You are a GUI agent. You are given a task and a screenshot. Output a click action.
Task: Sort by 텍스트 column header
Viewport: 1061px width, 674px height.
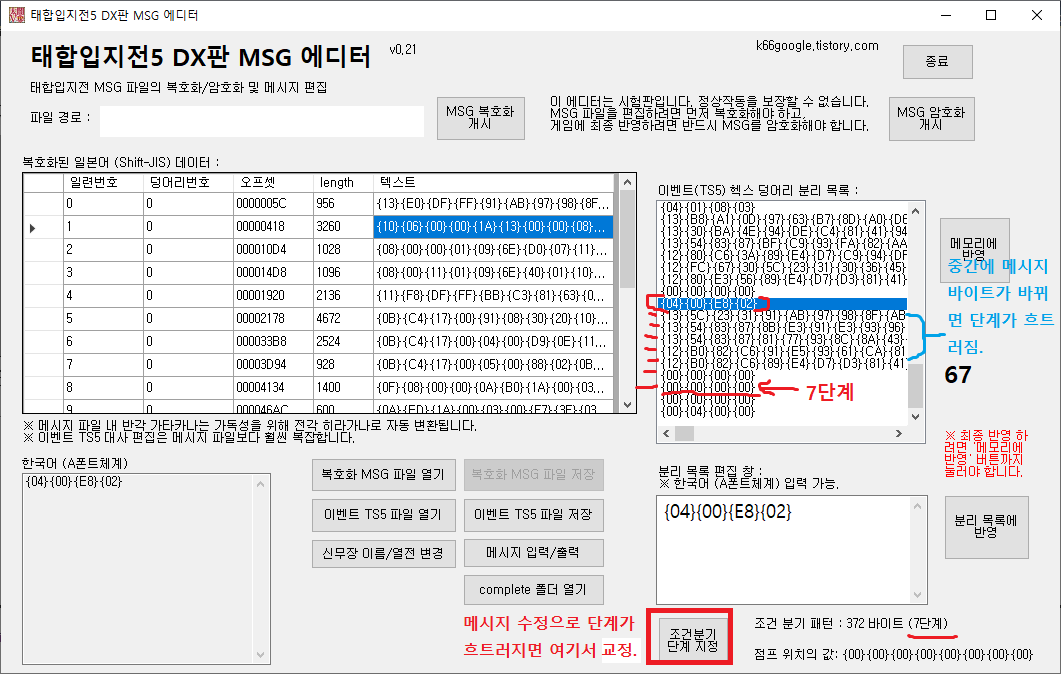click(493, 183)
